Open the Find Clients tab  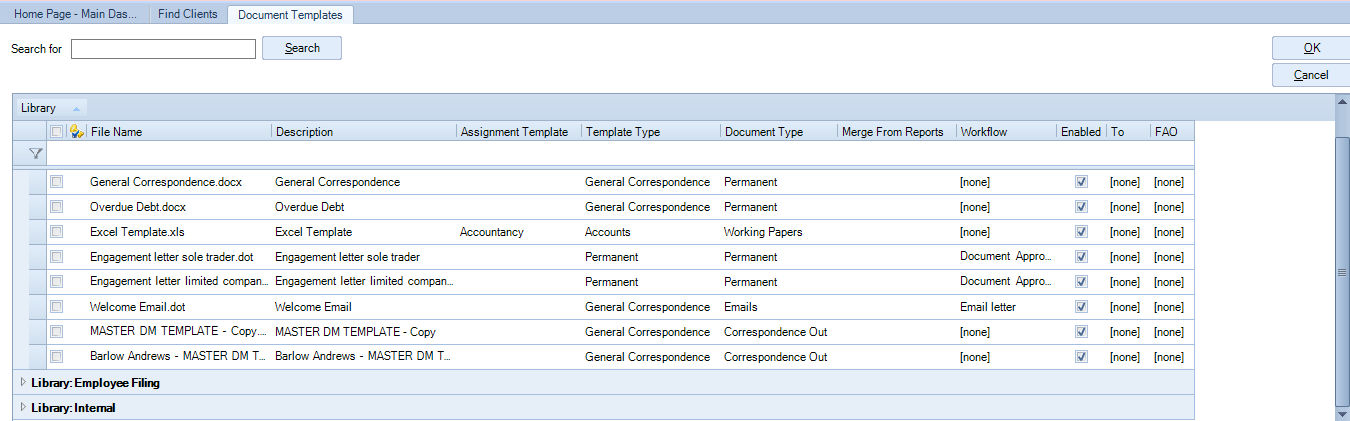coord(188,14)
